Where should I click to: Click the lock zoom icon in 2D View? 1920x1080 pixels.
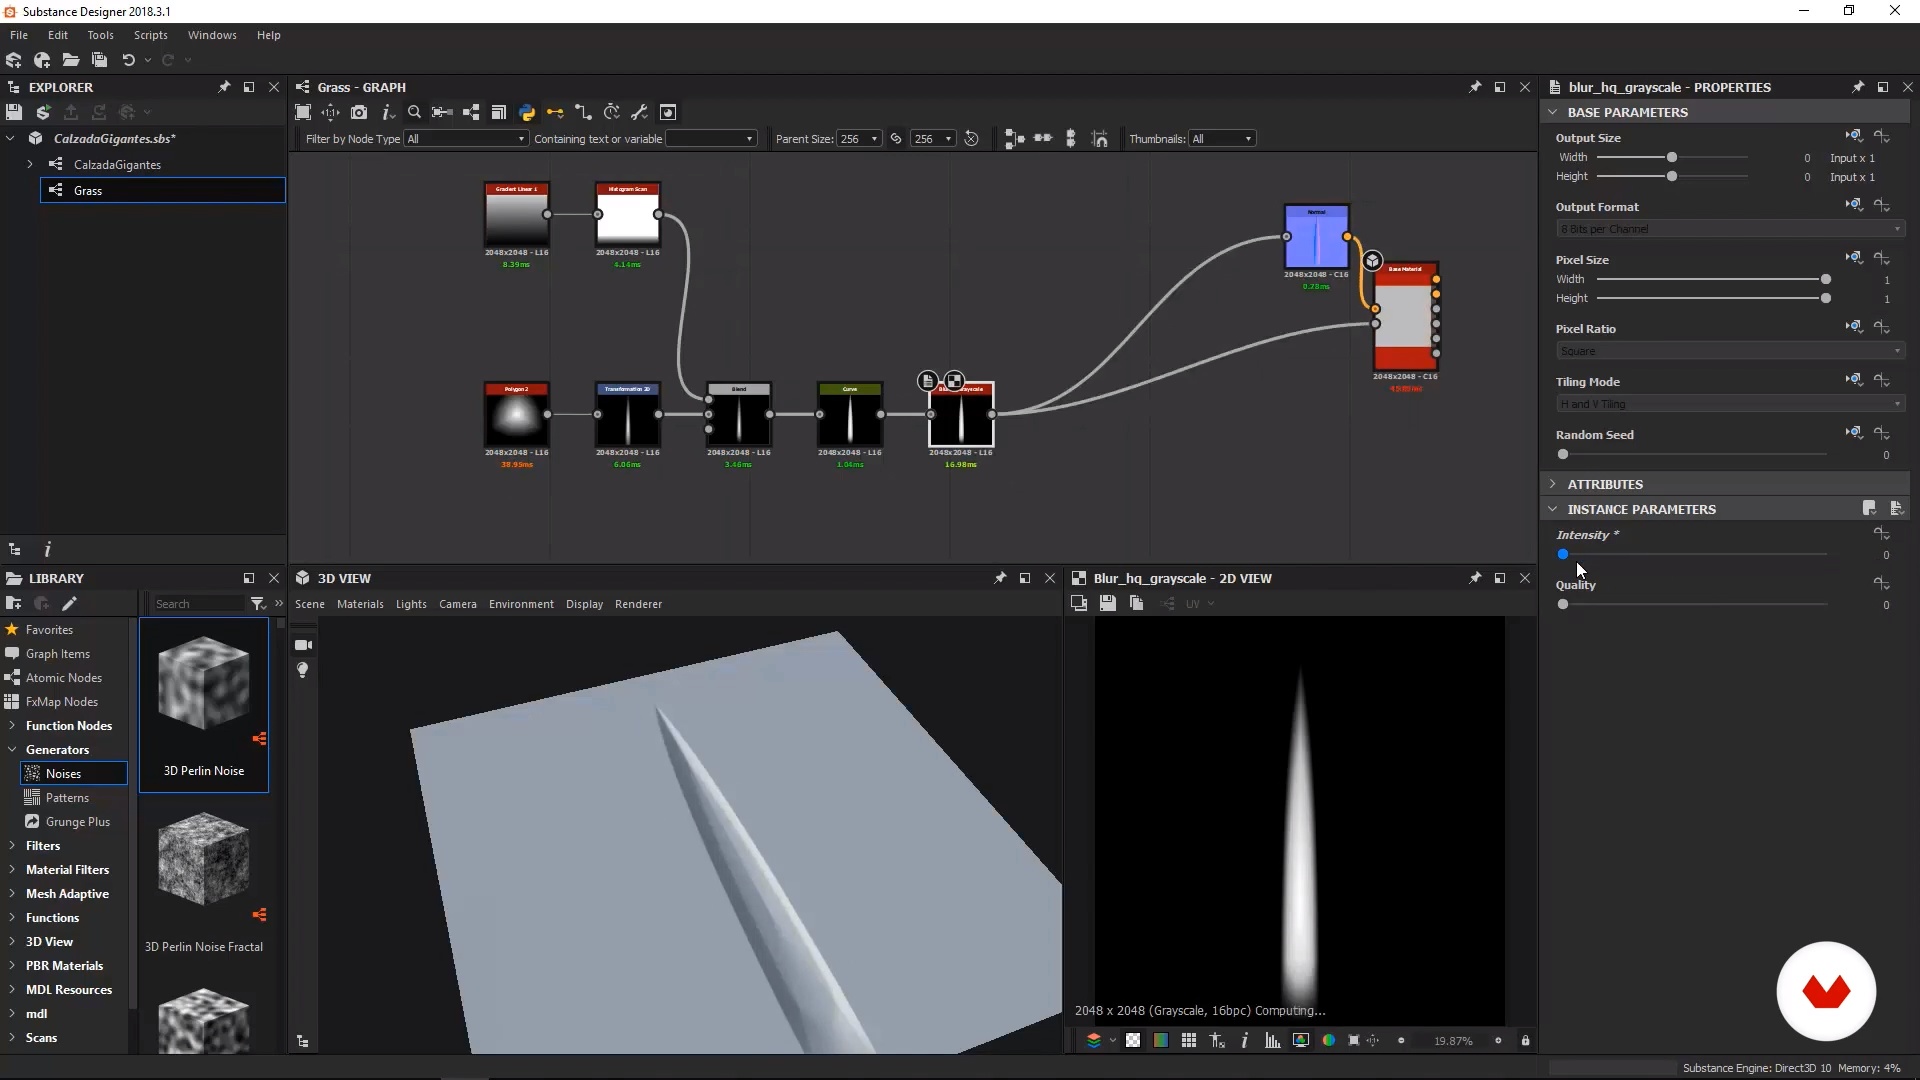(x=1525, y=1041)
